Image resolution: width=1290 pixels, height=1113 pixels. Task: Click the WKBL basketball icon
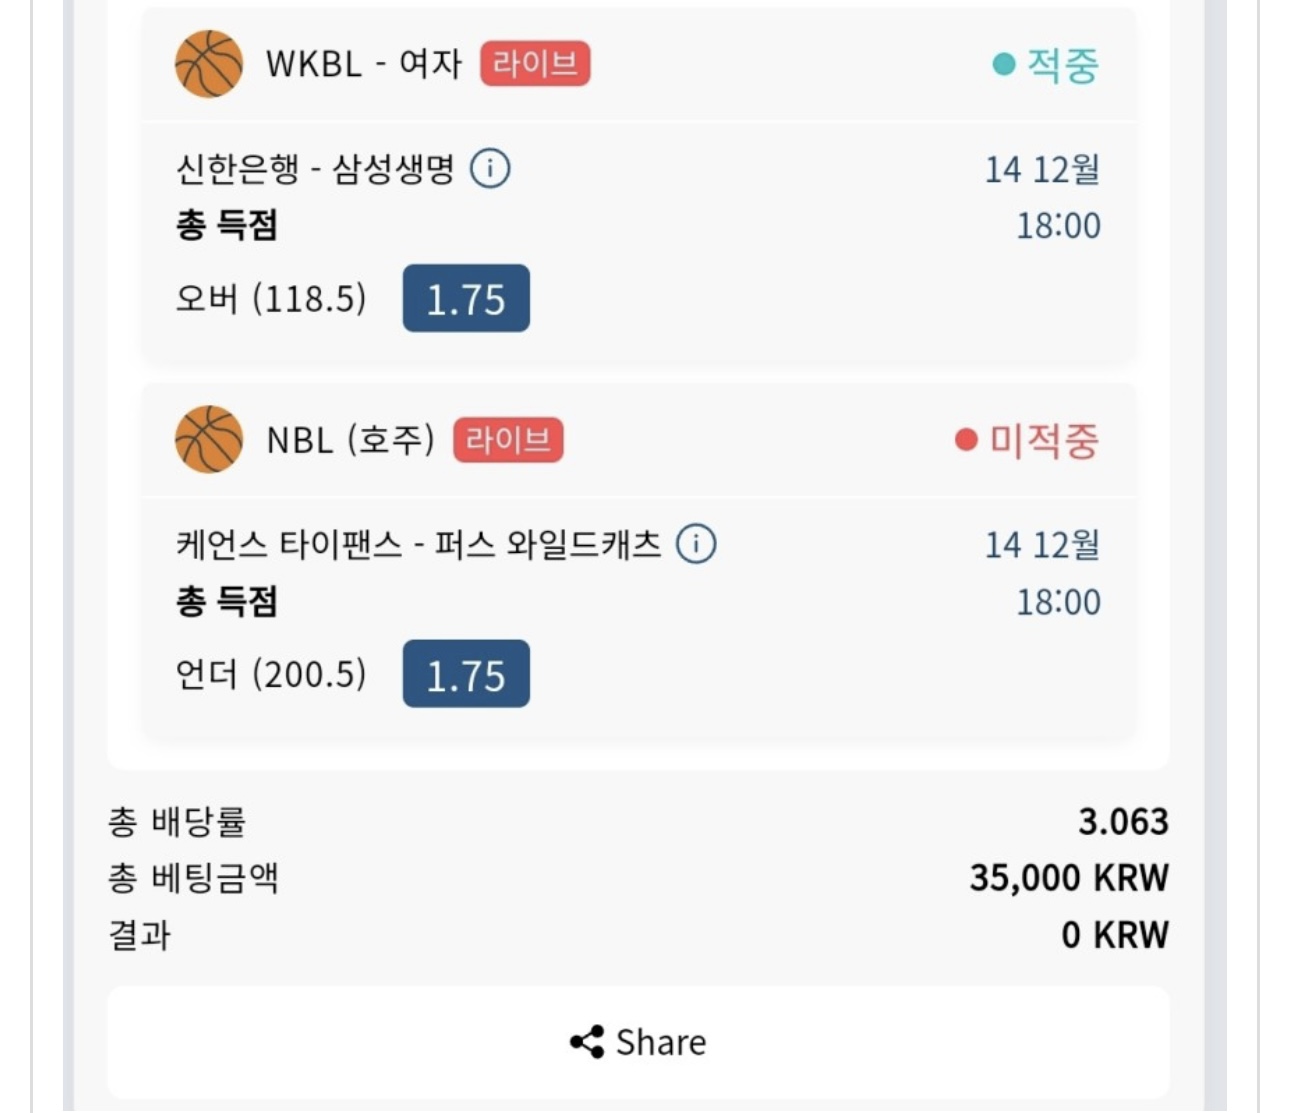(x=209, y=64)
